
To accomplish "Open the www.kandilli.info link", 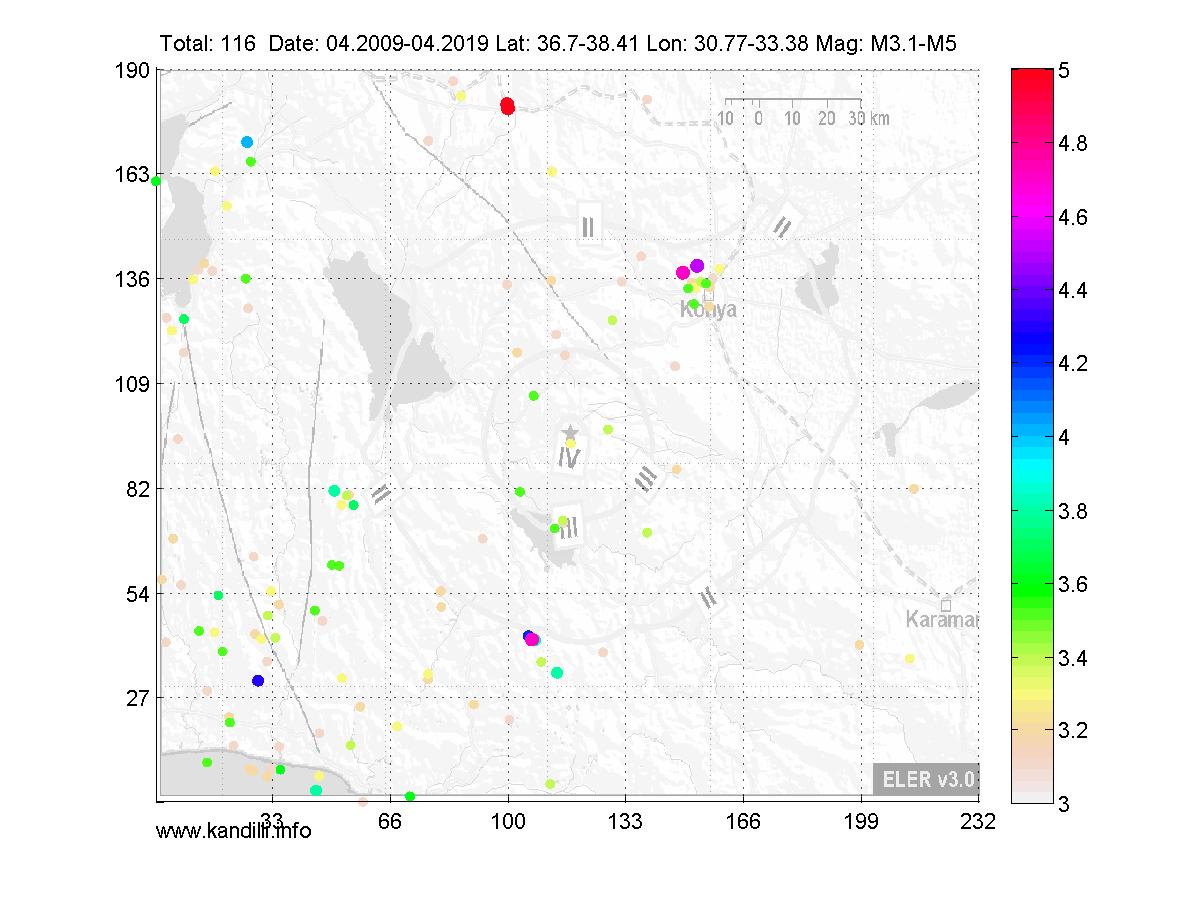I will pyautogui.click(x=233, y=831).
